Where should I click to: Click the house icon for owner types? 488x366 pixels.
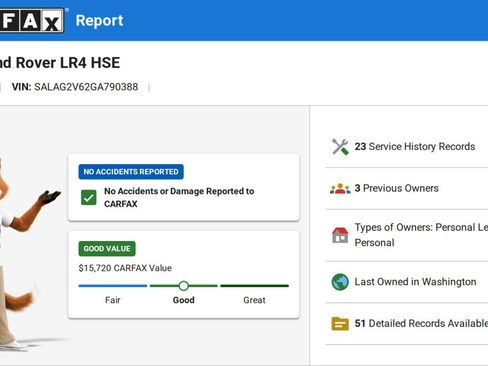pos(340,235)
